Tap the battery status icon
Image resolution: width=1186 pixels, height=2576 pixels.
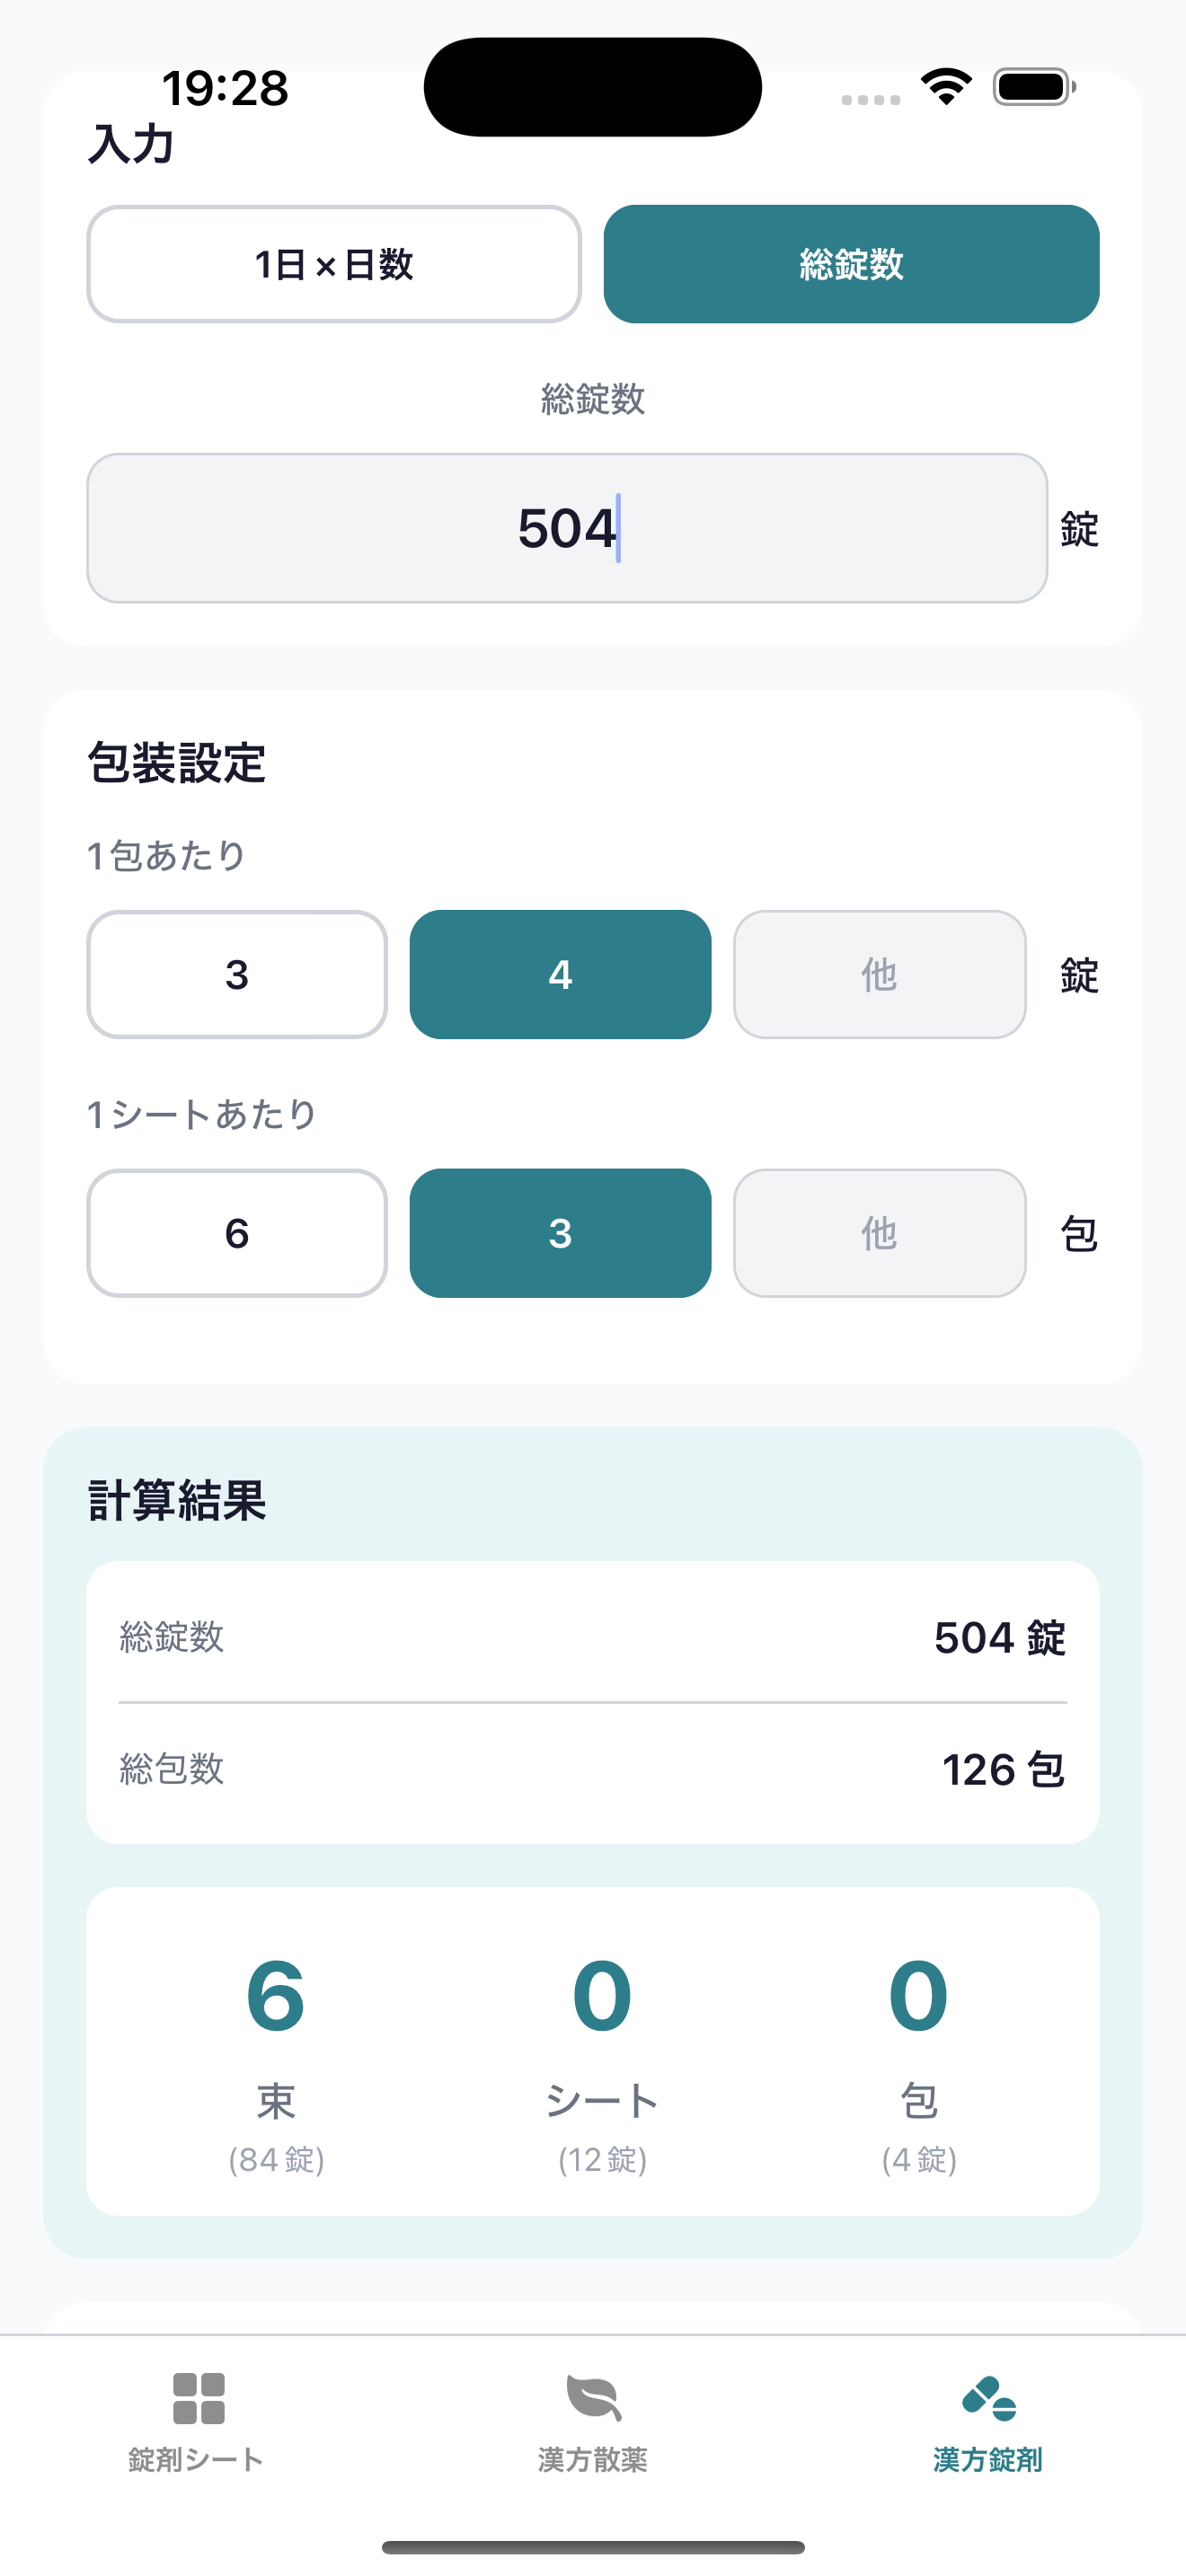pyautogui.click(x=1034, y=87)
